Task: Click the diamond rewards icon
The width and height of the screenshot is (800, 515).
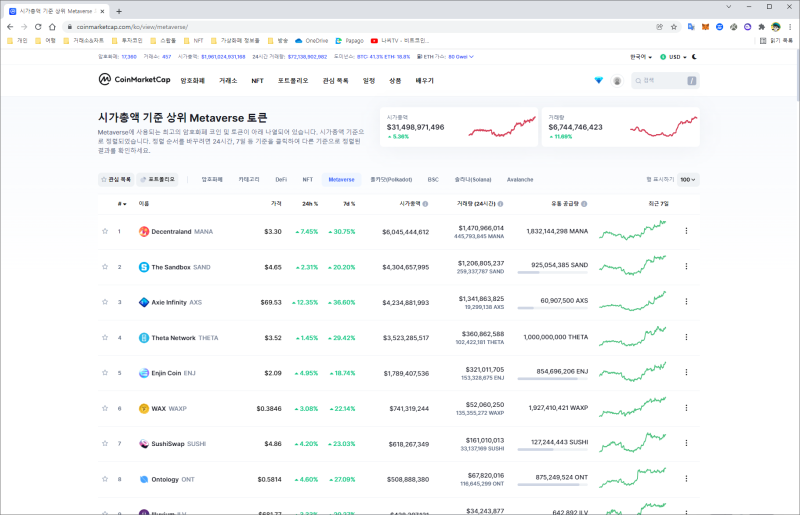Action: click(x=598, y=81)
